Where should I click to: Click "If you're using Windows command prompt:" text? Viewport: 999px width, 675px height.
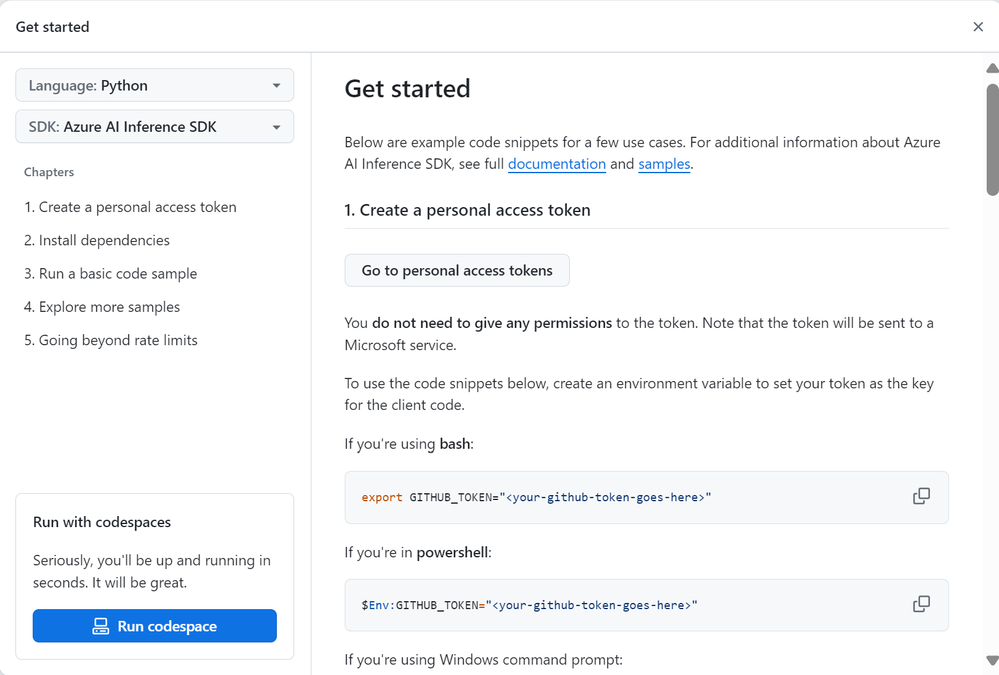pyautogui.click(x=484, y=660)
